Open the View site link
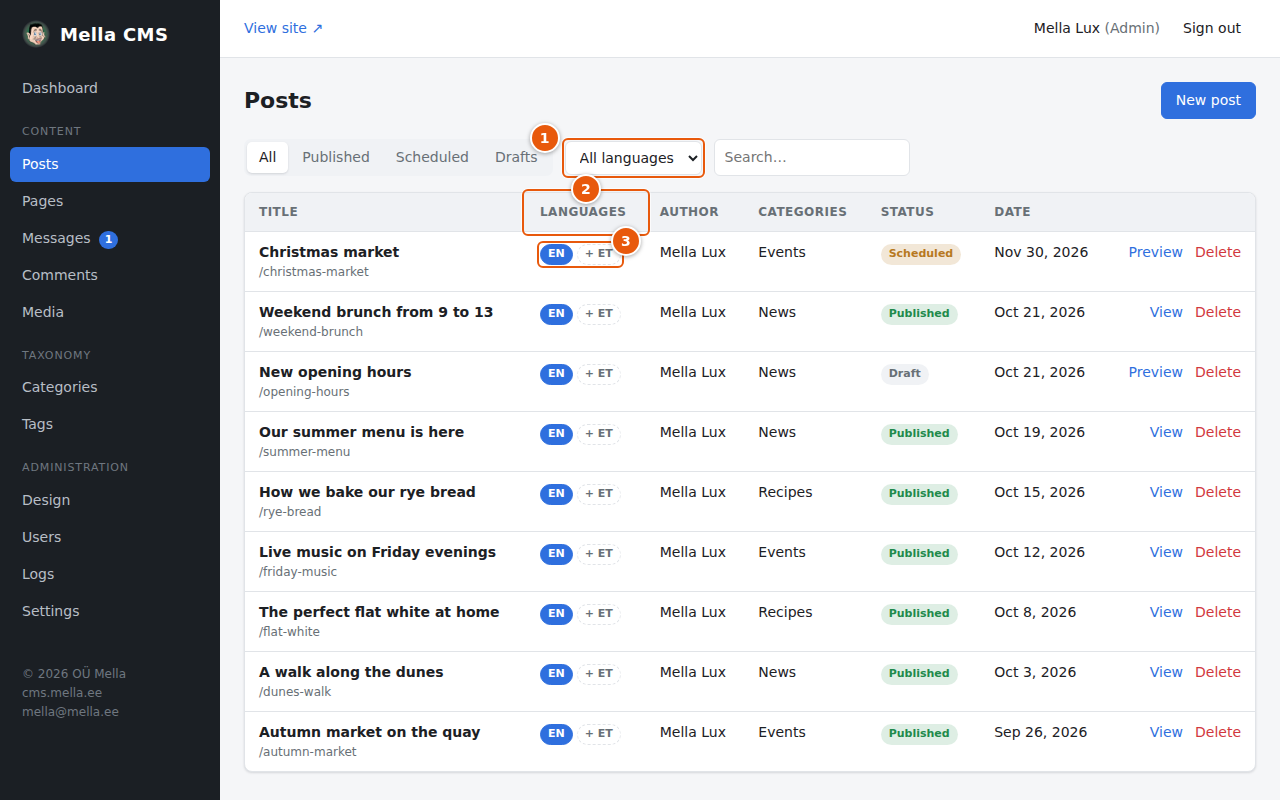Viewport: 1280px width, 800px height. [284, 28]
